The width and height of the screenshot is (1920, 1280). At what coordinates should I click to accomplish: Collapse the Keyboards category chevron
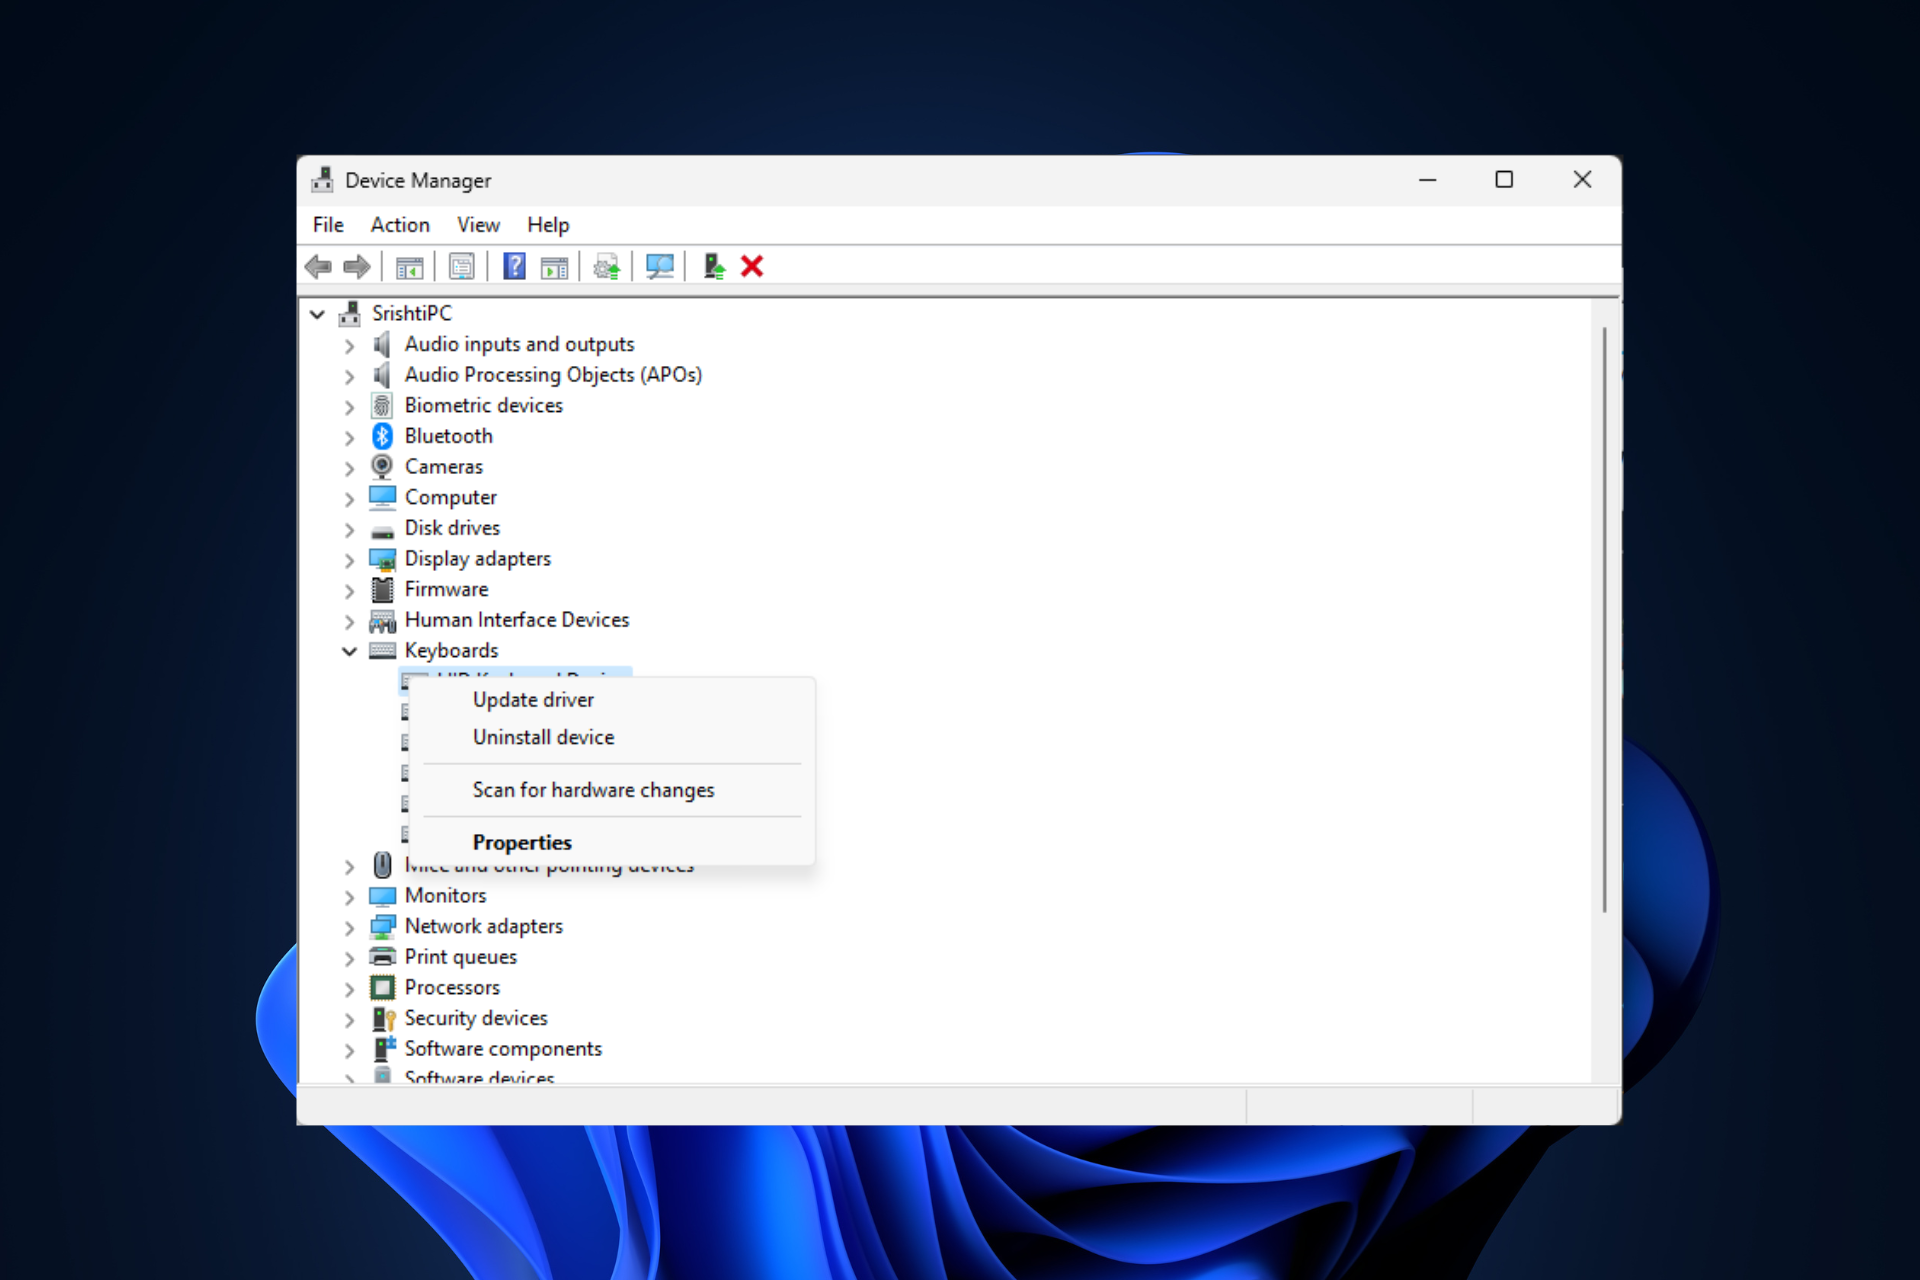tap(349, 651)
